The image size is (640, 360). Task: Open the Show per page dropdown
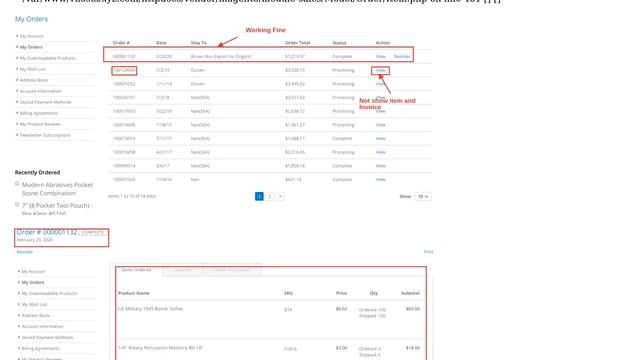[423, 196]
